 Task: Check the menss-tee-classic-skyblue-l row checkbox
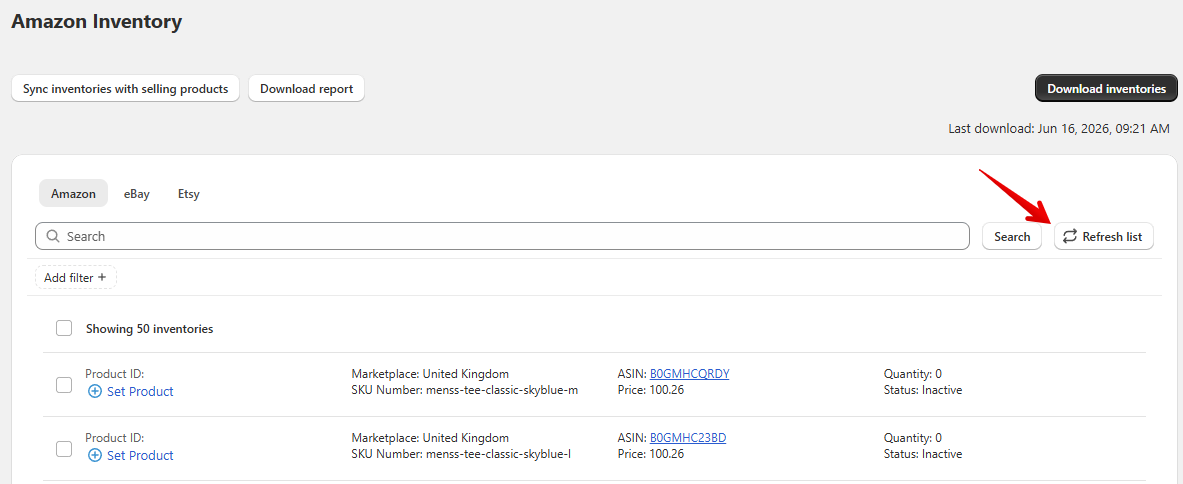64,449
